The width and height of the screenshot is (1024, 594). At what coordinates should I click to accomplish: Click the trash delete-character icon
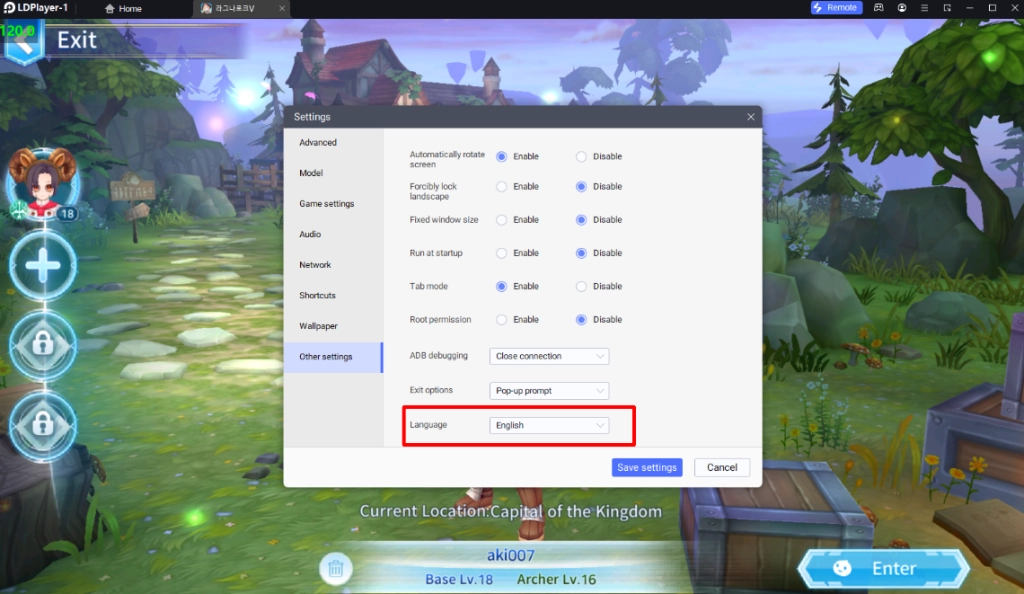click(336, 569)
